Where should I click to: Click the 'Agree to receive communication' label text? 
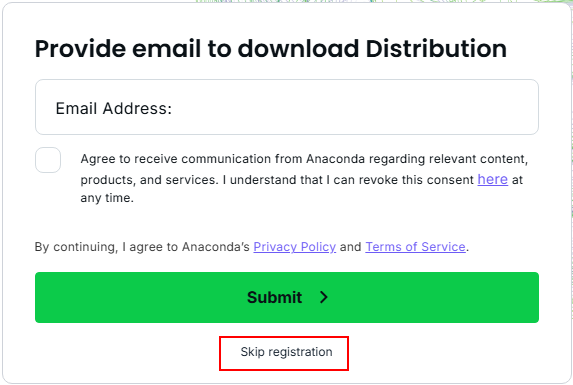pyautogui.click(x=304, y=159)
